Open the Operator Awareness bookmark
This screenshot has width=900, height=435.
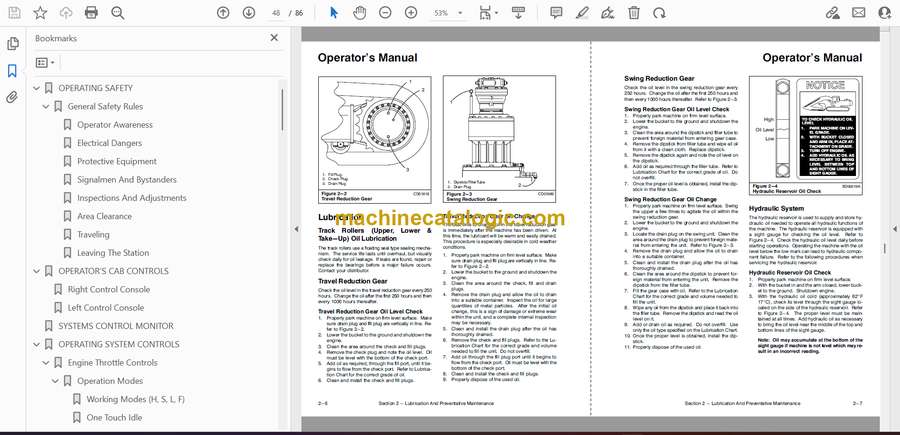pos(115,125)
